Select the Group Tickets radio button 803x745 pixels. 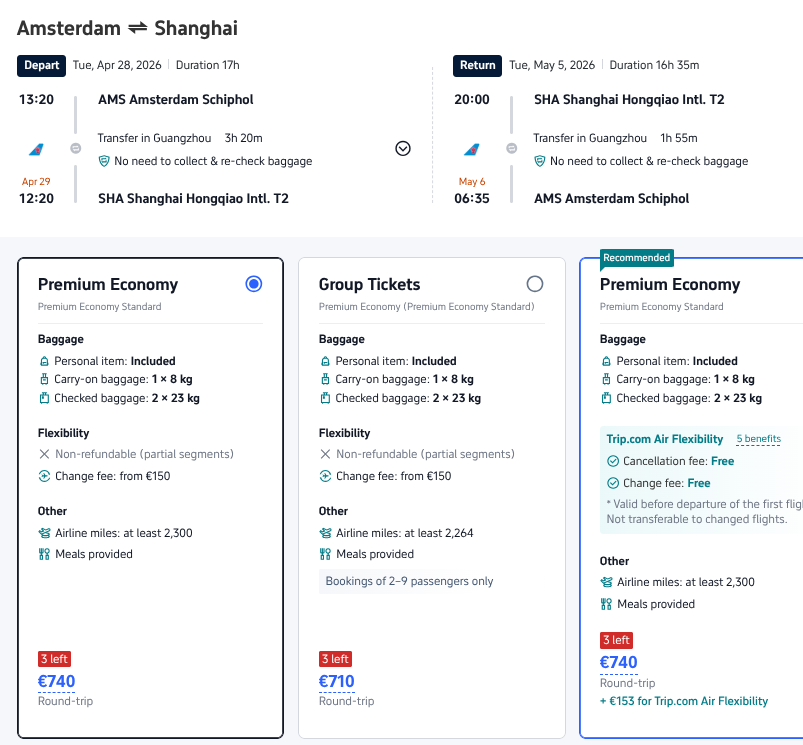(535, 284)
